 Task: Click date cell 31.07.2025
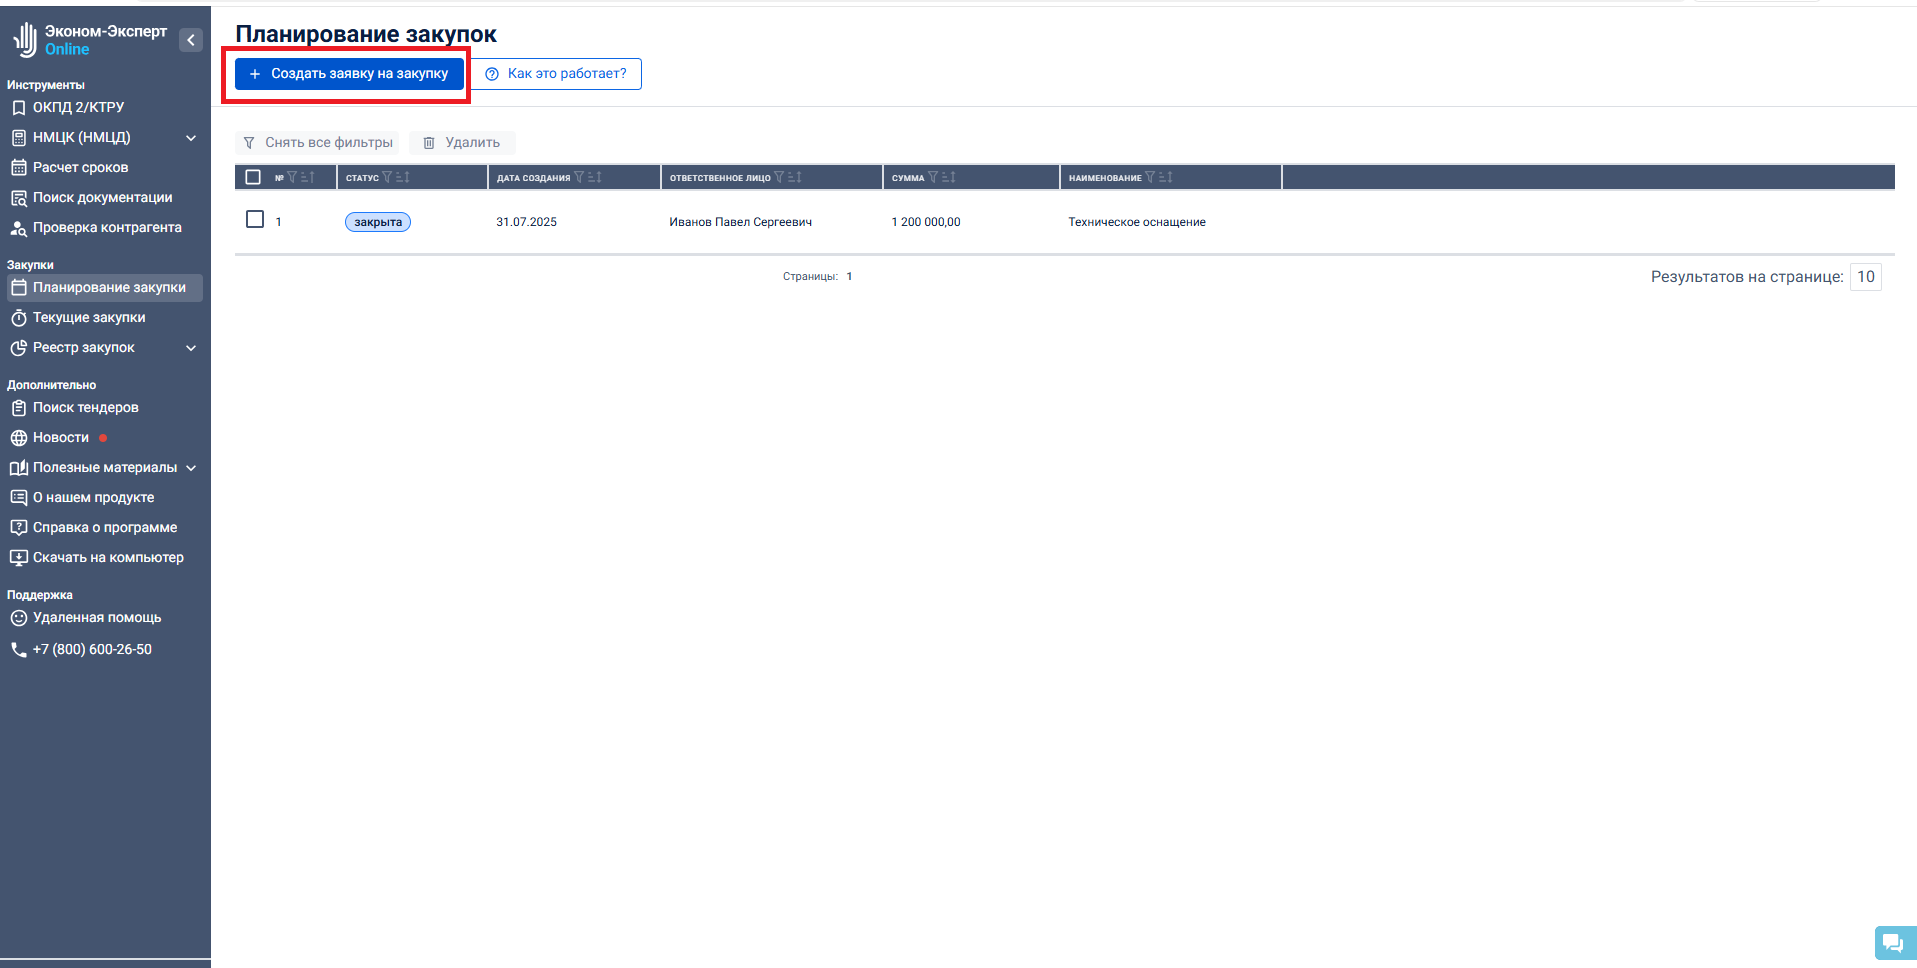[527, 222]
